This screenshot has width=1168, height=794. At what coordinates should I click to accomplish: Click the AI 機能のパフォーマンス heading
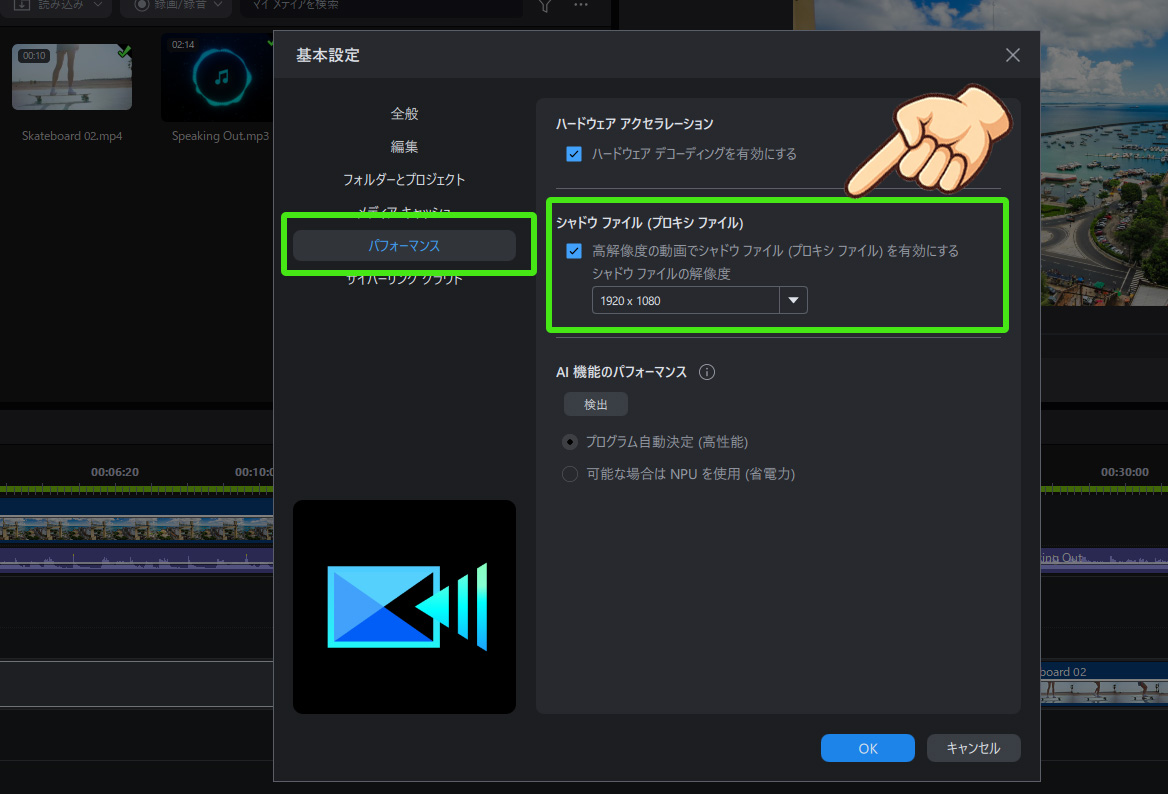coord(621,372)
